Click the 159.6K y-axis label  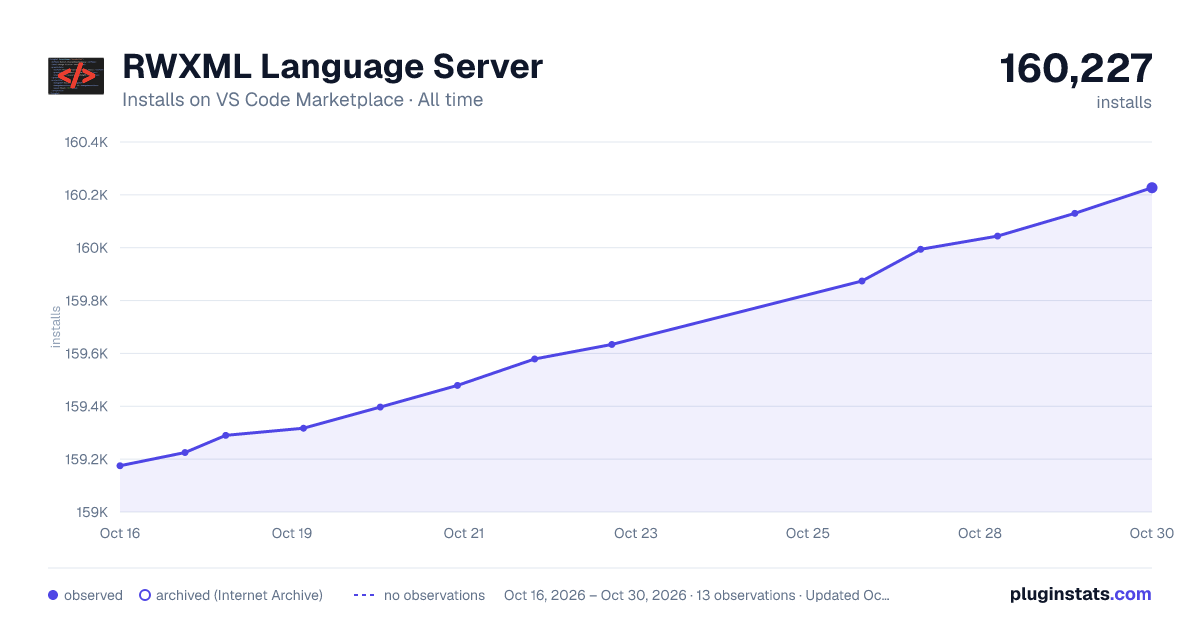(86, 354)
